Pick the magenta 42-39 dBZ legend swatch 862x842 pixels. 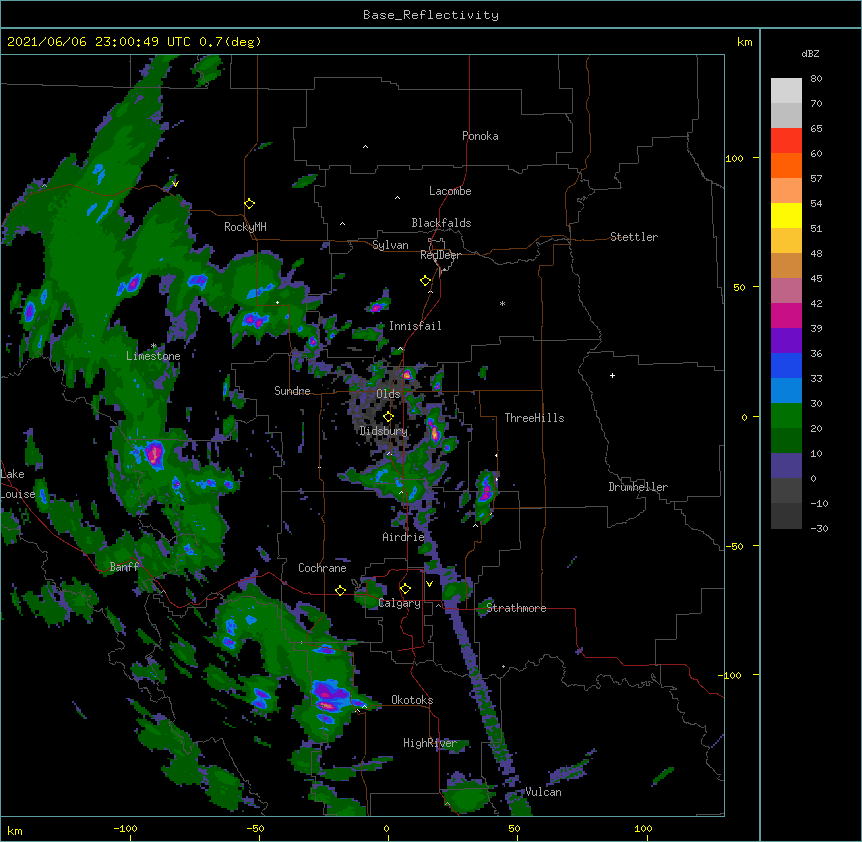click(x=786, y=315)
